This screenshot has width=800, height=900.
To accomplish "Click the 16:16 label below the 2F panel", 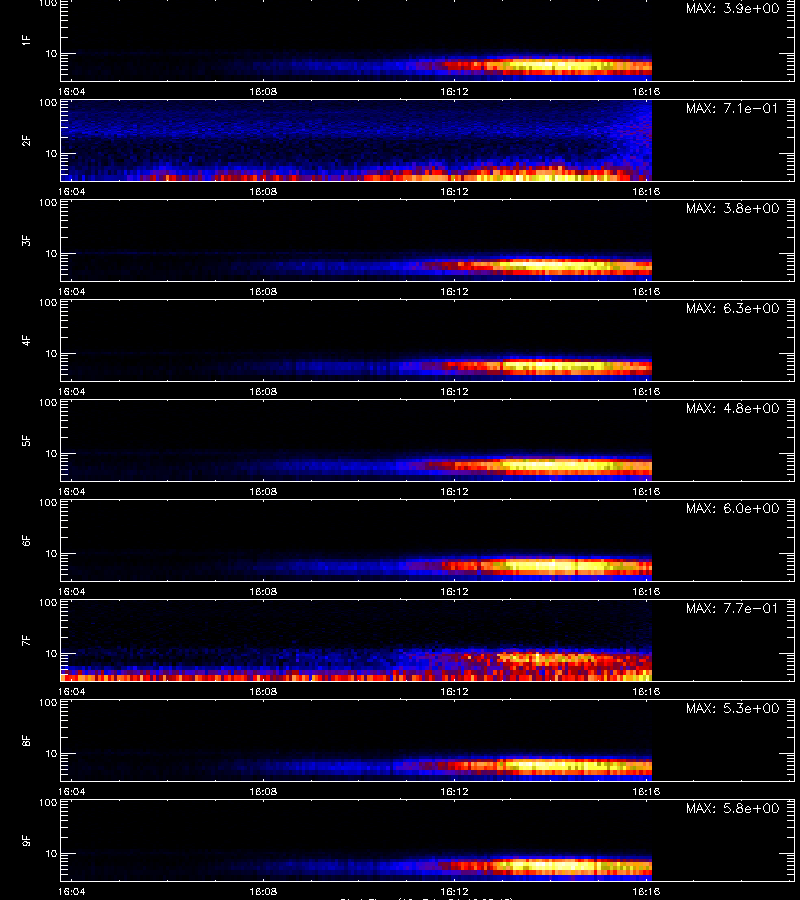I will pos(646,192).
